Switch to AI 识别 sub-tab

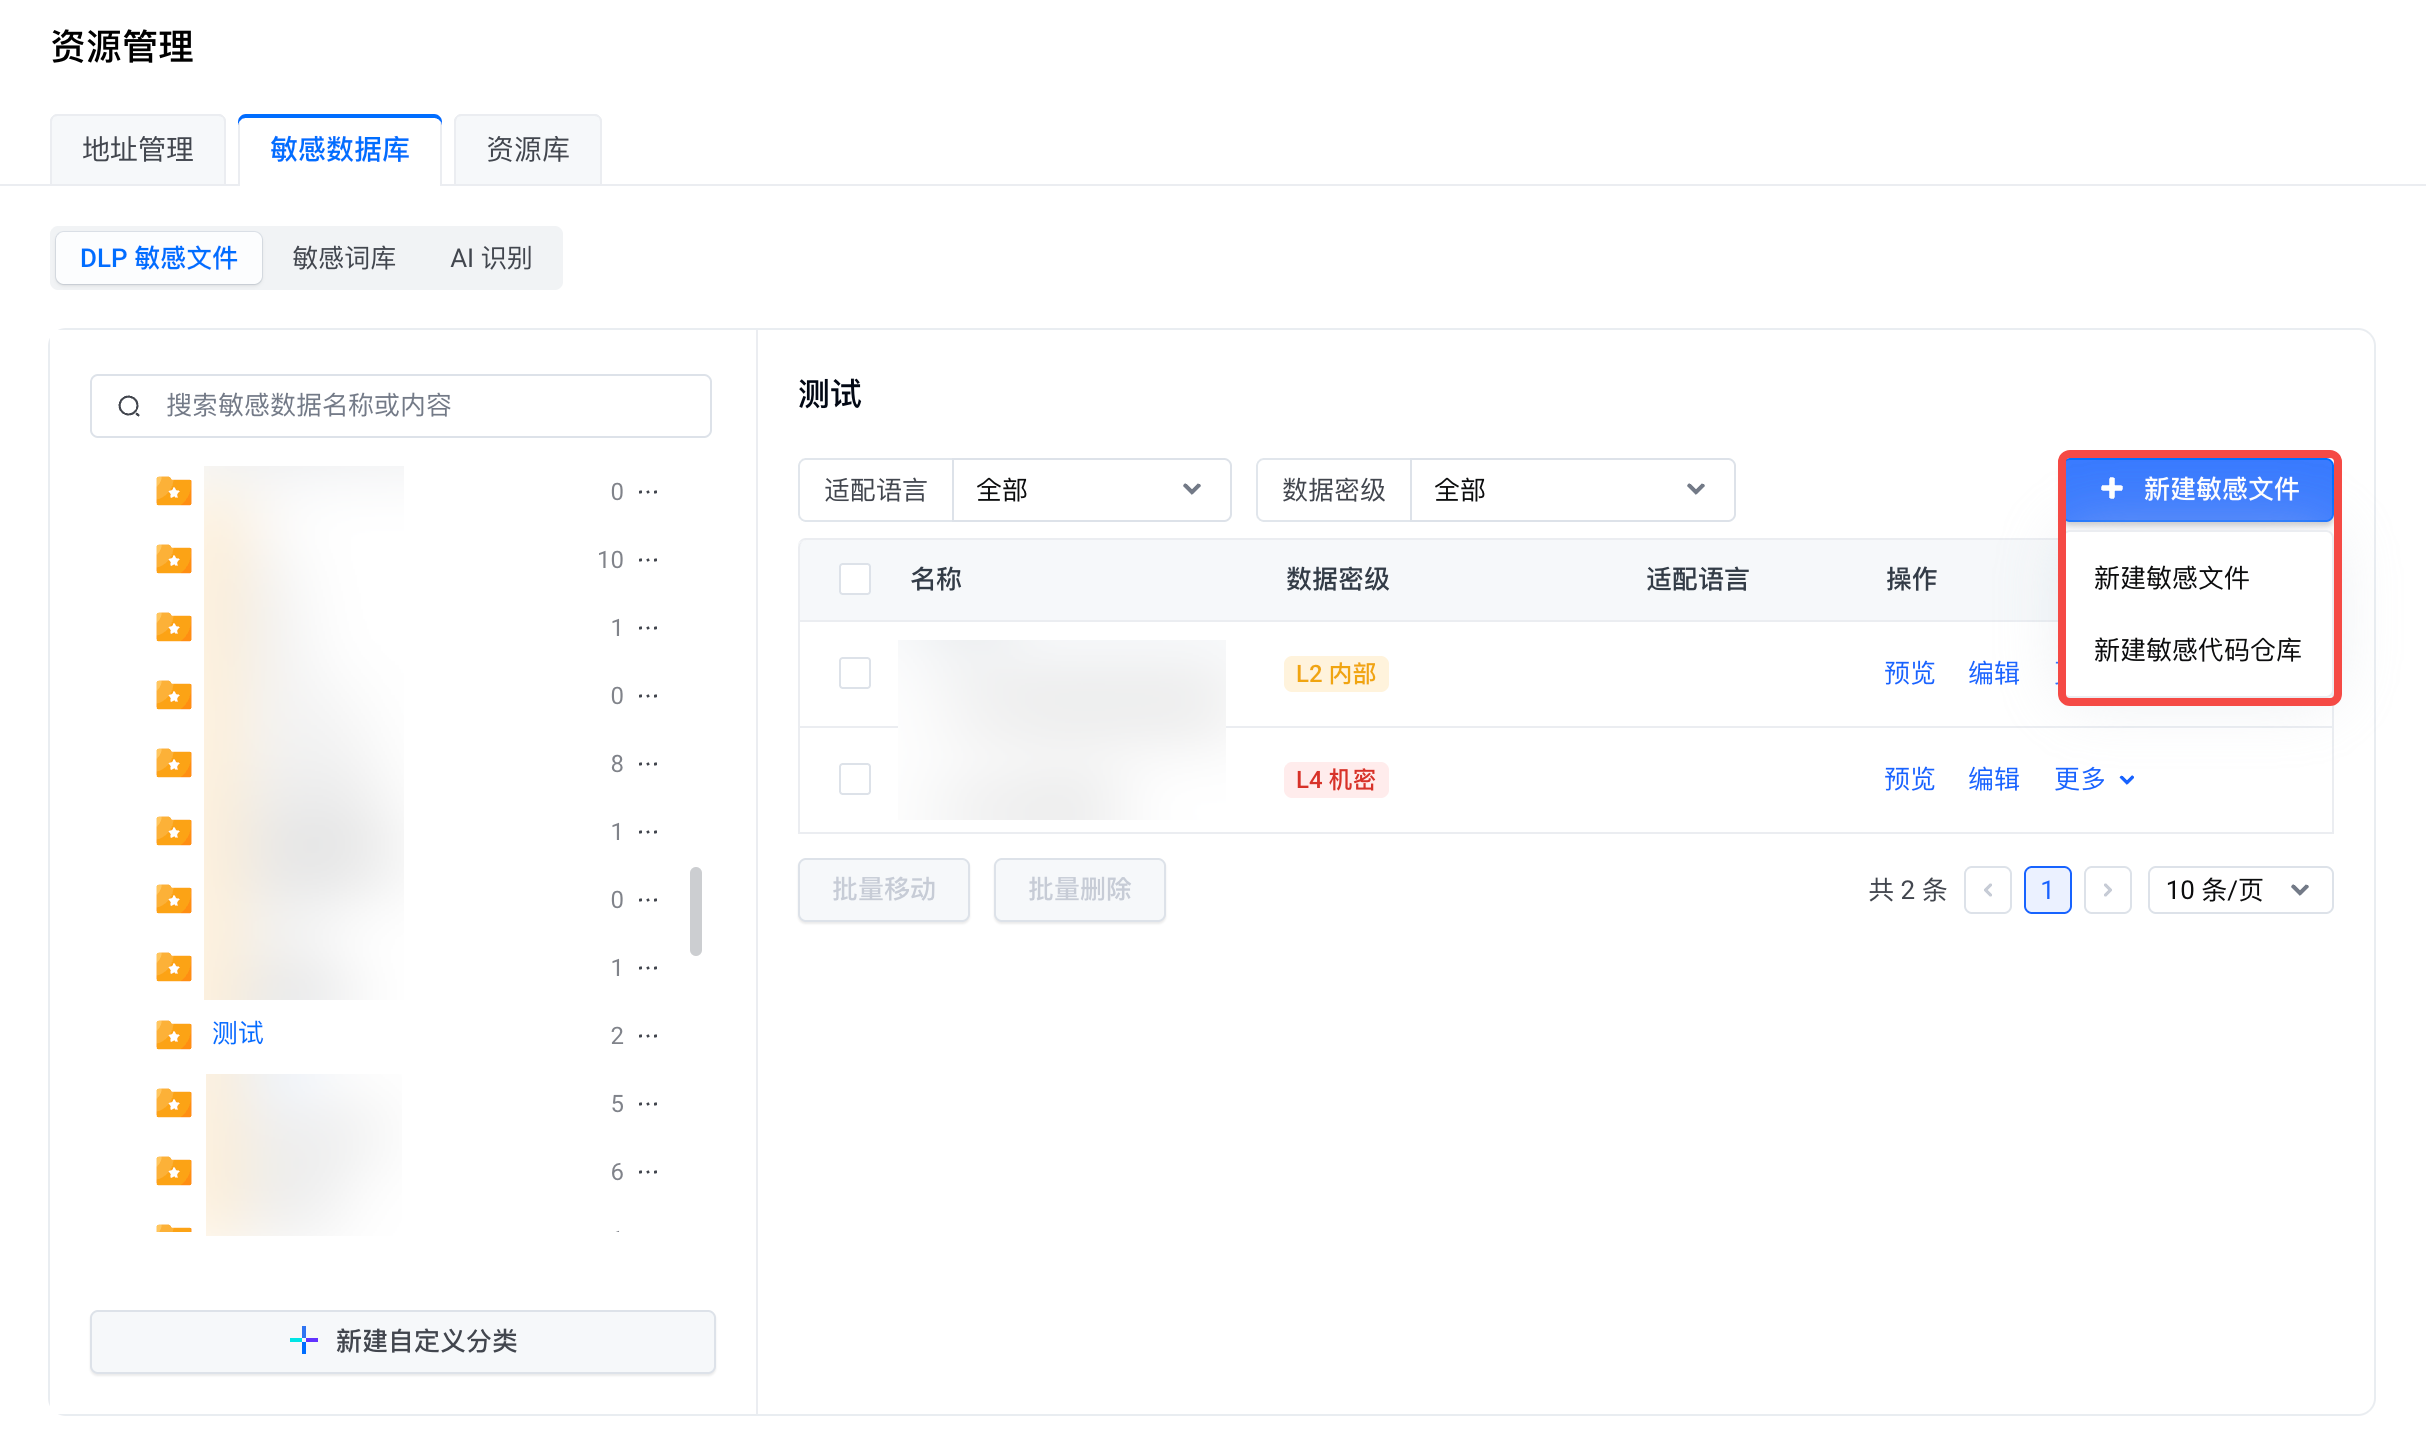click(x=491, y=258)
